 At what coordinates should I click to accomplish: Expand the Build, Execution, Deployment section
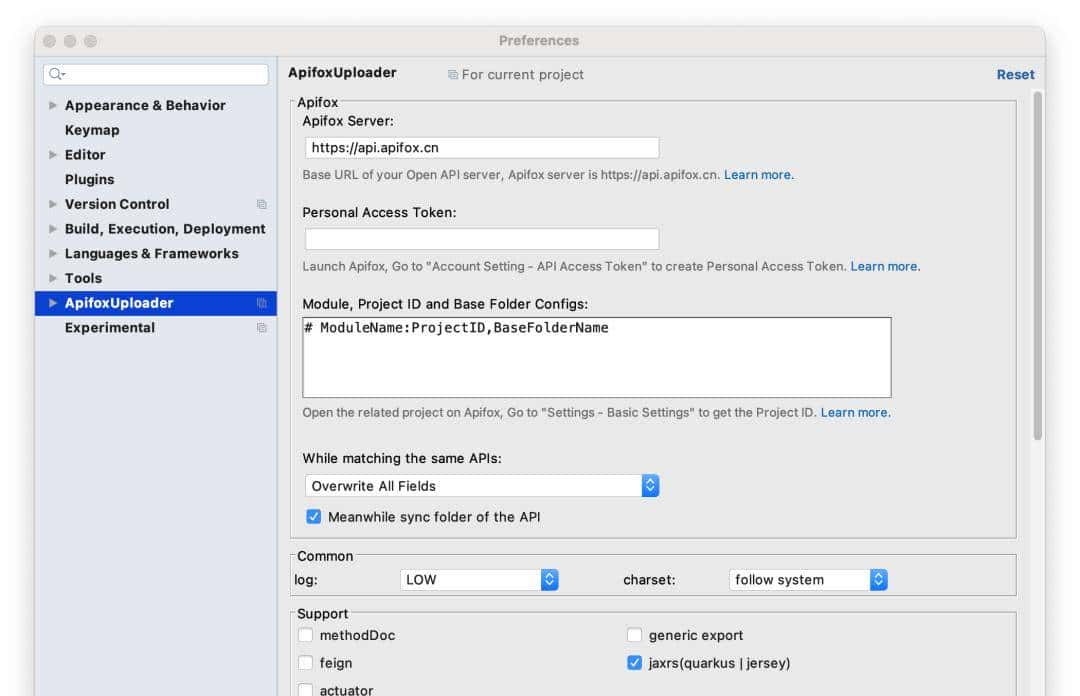point(53,229)
